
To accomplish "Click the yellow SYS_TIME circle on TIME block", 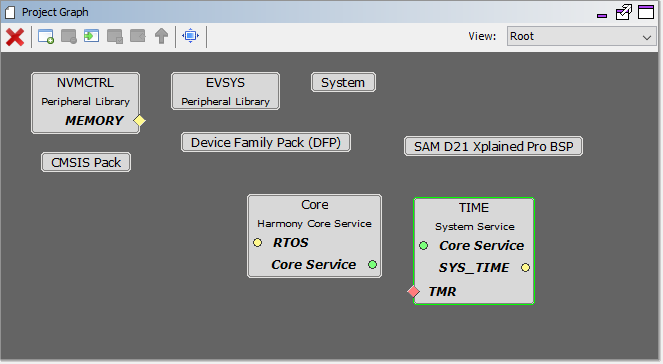I will pyautogui.click(x=526, y=268).
